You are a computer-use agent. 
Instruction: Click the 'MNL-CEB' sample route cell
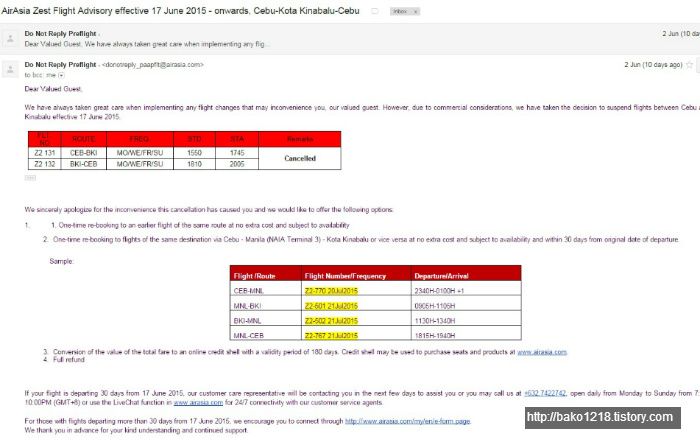[x=266, y=335]
